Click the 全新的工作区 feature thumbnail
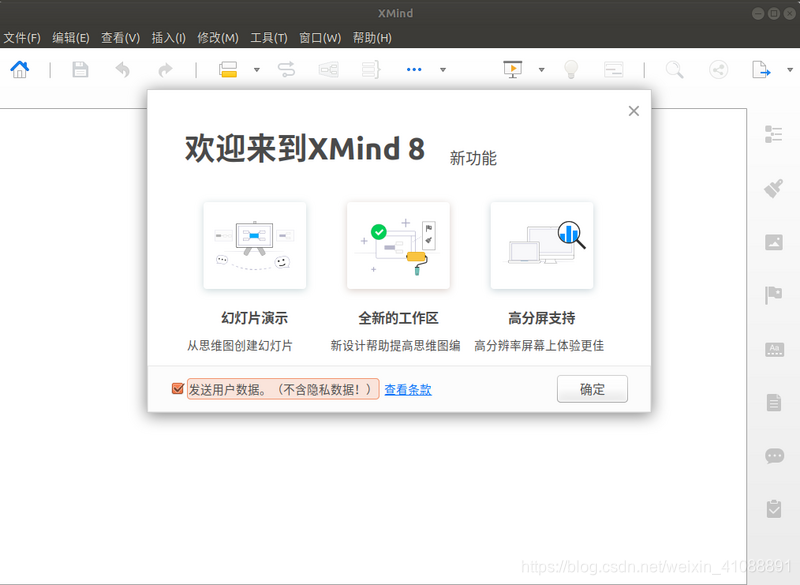Screen dimensions: 800x585 tap(398, 245)
